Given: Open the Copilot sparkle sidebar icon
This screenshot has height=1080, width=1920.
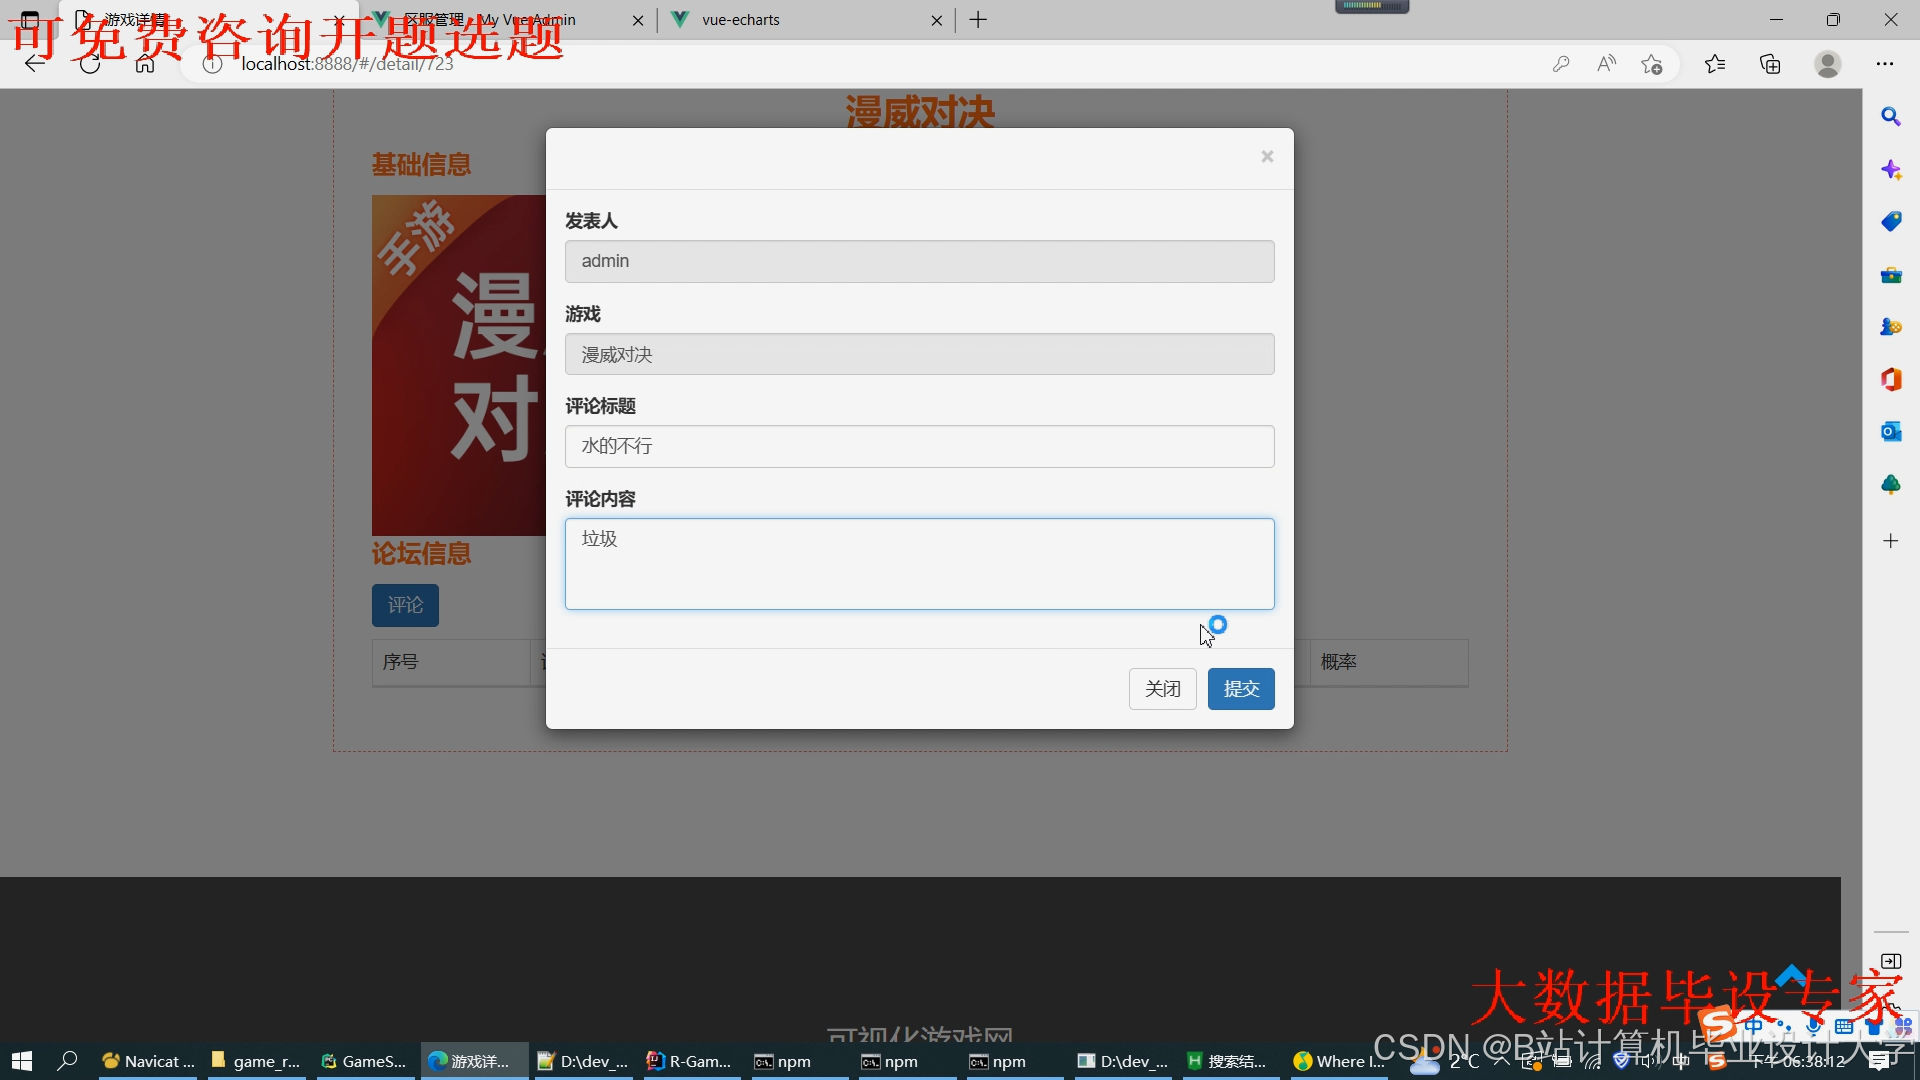Looking at the screenshot, I should coord(1890,170).
